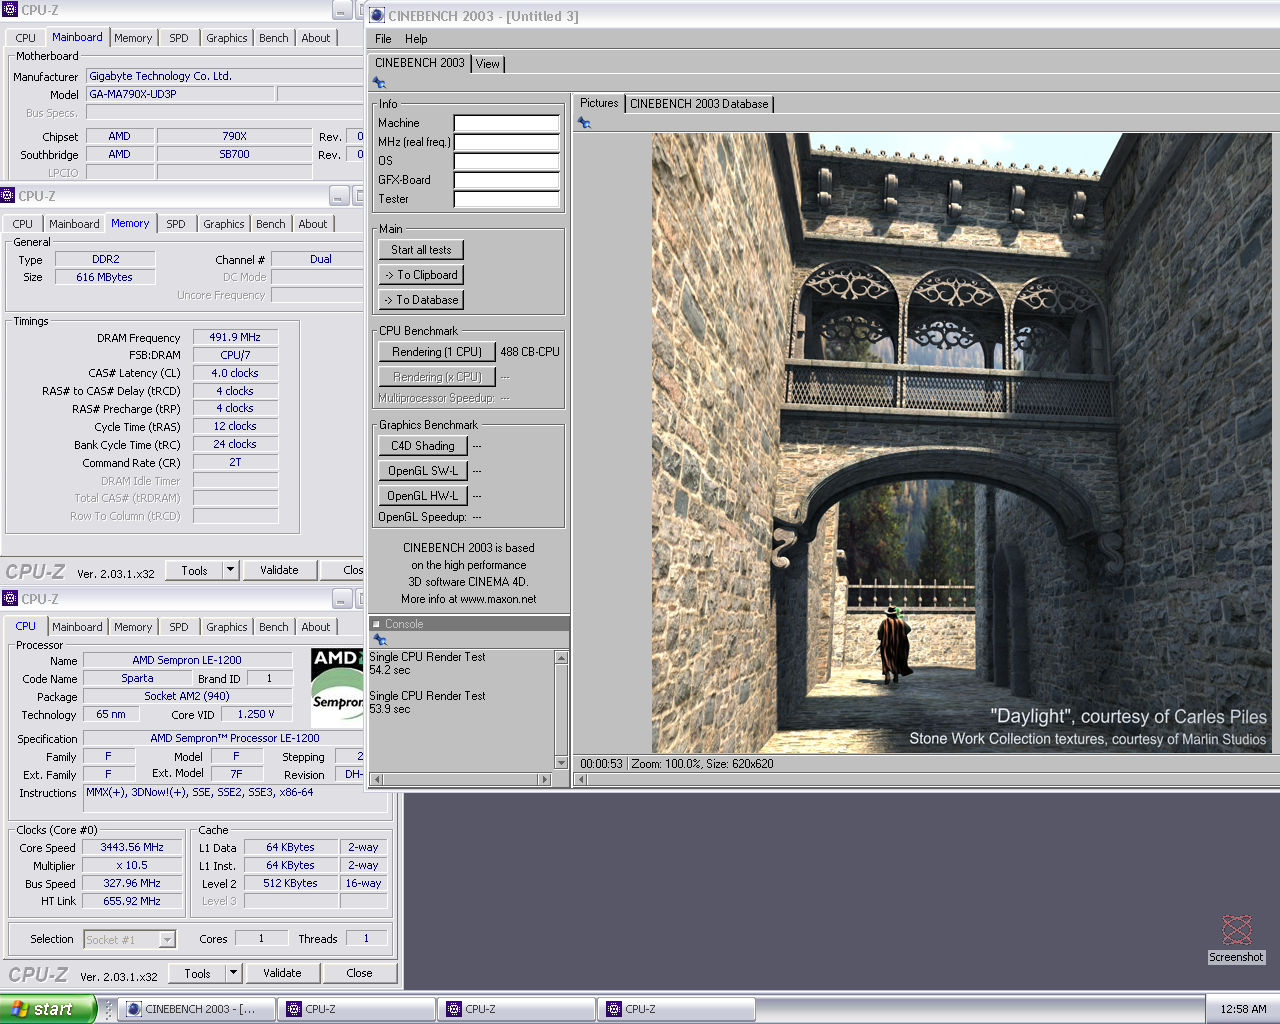Click the pin icon under Pictures tab
This screenshot has width=1280, height=1024.
click(x=584, y=123)
